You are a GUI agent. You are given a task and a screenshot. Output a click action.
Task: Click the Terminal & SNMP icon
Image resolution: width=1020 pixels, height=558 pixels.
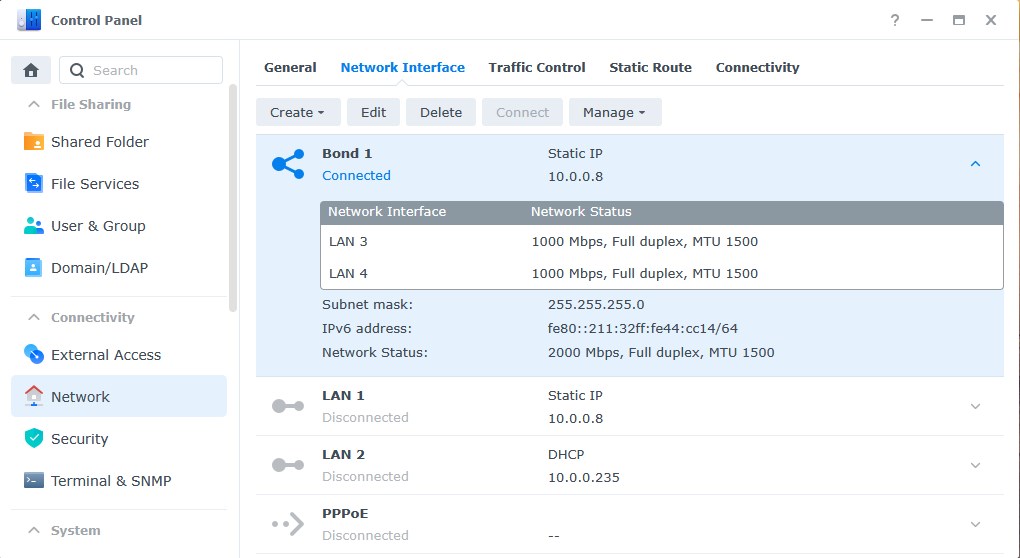[34, 481]
